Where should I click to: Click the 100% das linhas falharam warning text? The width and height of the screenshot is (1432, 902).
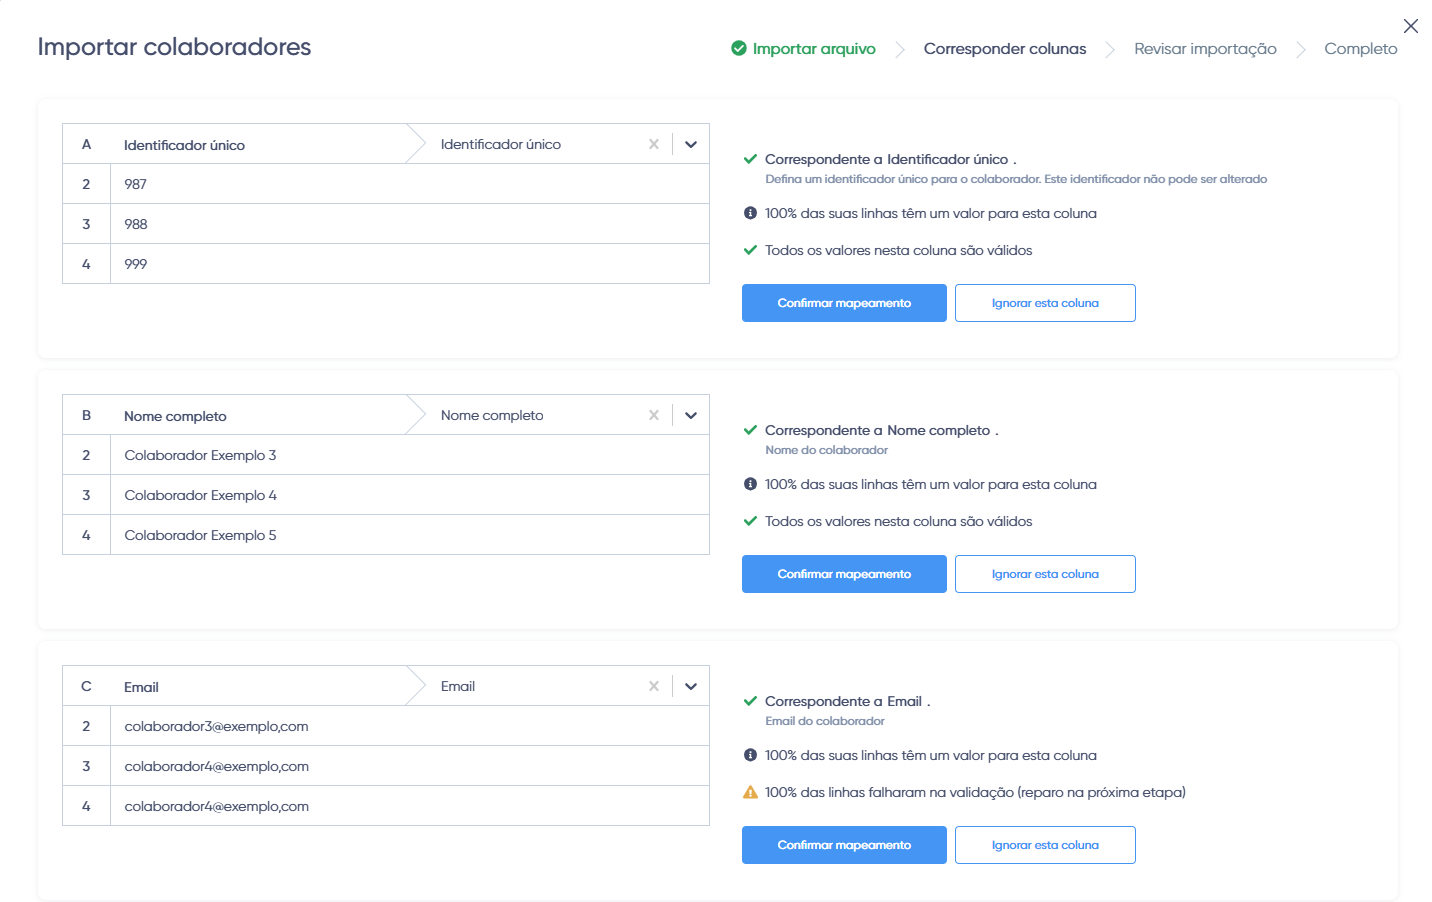tap(975, 792)
